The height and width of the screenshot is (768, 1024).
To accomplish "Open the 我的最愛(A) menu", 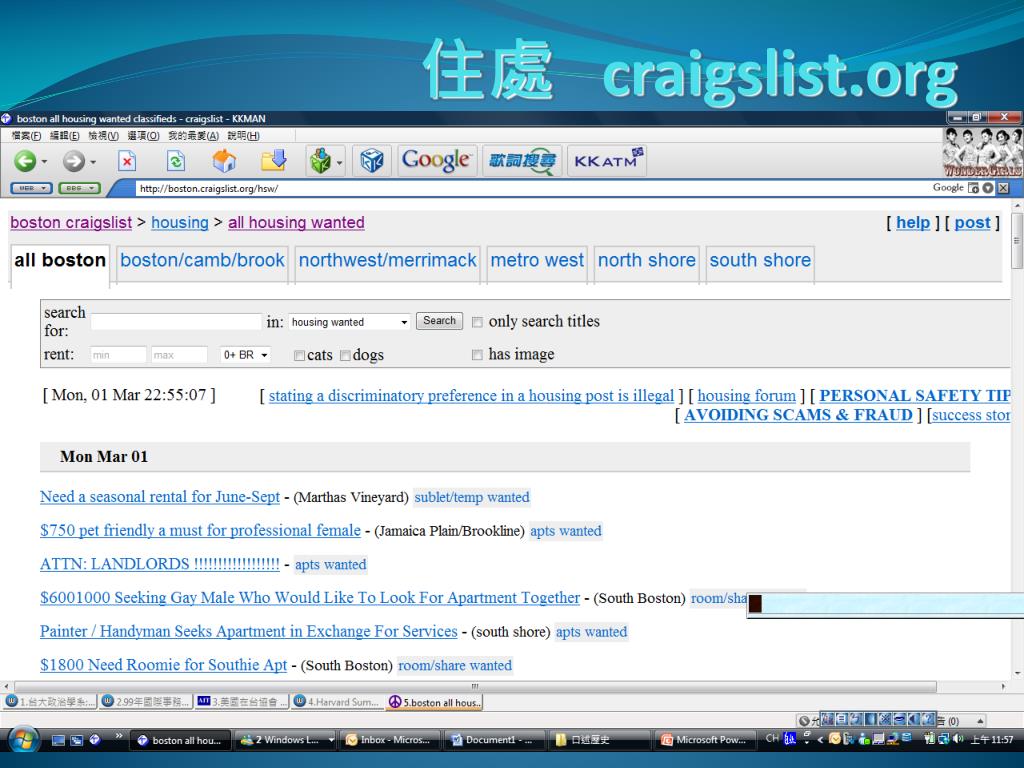I will [193, 136].
